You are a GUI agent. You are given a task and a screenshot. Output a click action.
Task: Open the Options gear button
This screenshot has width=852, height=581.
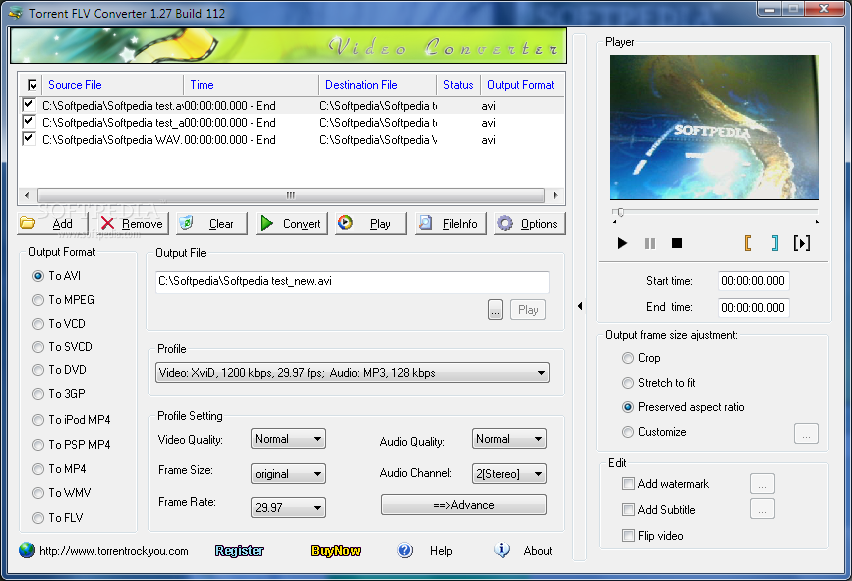pos(530,223)
